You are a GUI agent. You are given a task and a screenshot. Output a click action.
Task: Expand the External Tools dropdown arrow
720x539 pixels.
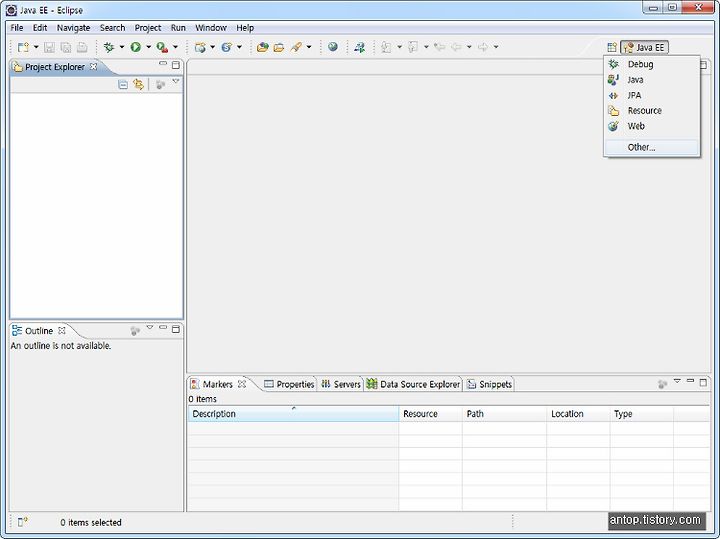click(175, 47)
